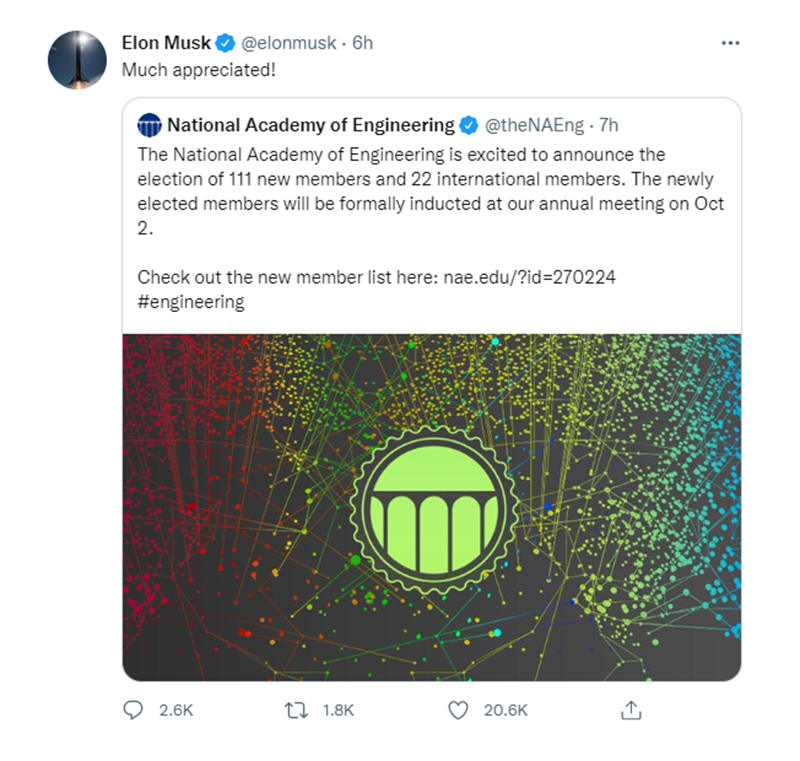Click the @theNAEng handle
Viewport: 800px width, 761px height.
tap(535, 126)
